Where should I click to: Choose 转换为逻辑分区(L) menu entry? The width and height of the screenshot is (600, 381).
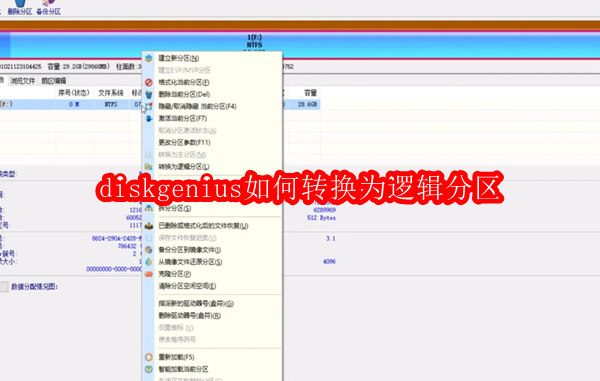pos(184,167)
